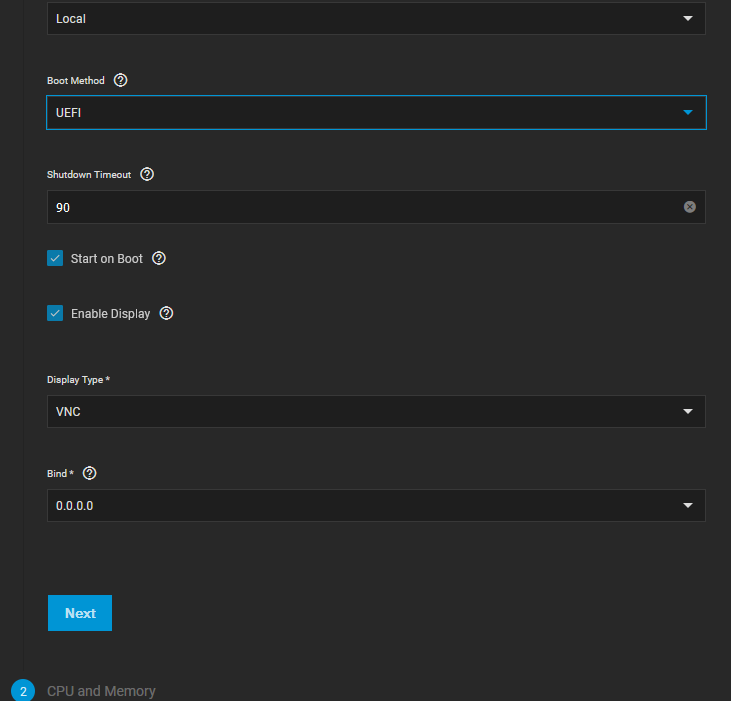Click the Start on Boot label text
Image resolution: width=731 pixels, height=701 pixels.
click(x=106, y=259)
